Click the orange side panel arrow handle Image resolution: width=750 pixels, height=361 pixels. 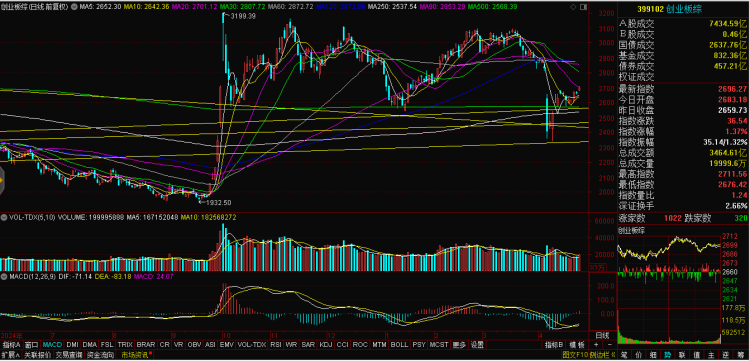[1, 181]
